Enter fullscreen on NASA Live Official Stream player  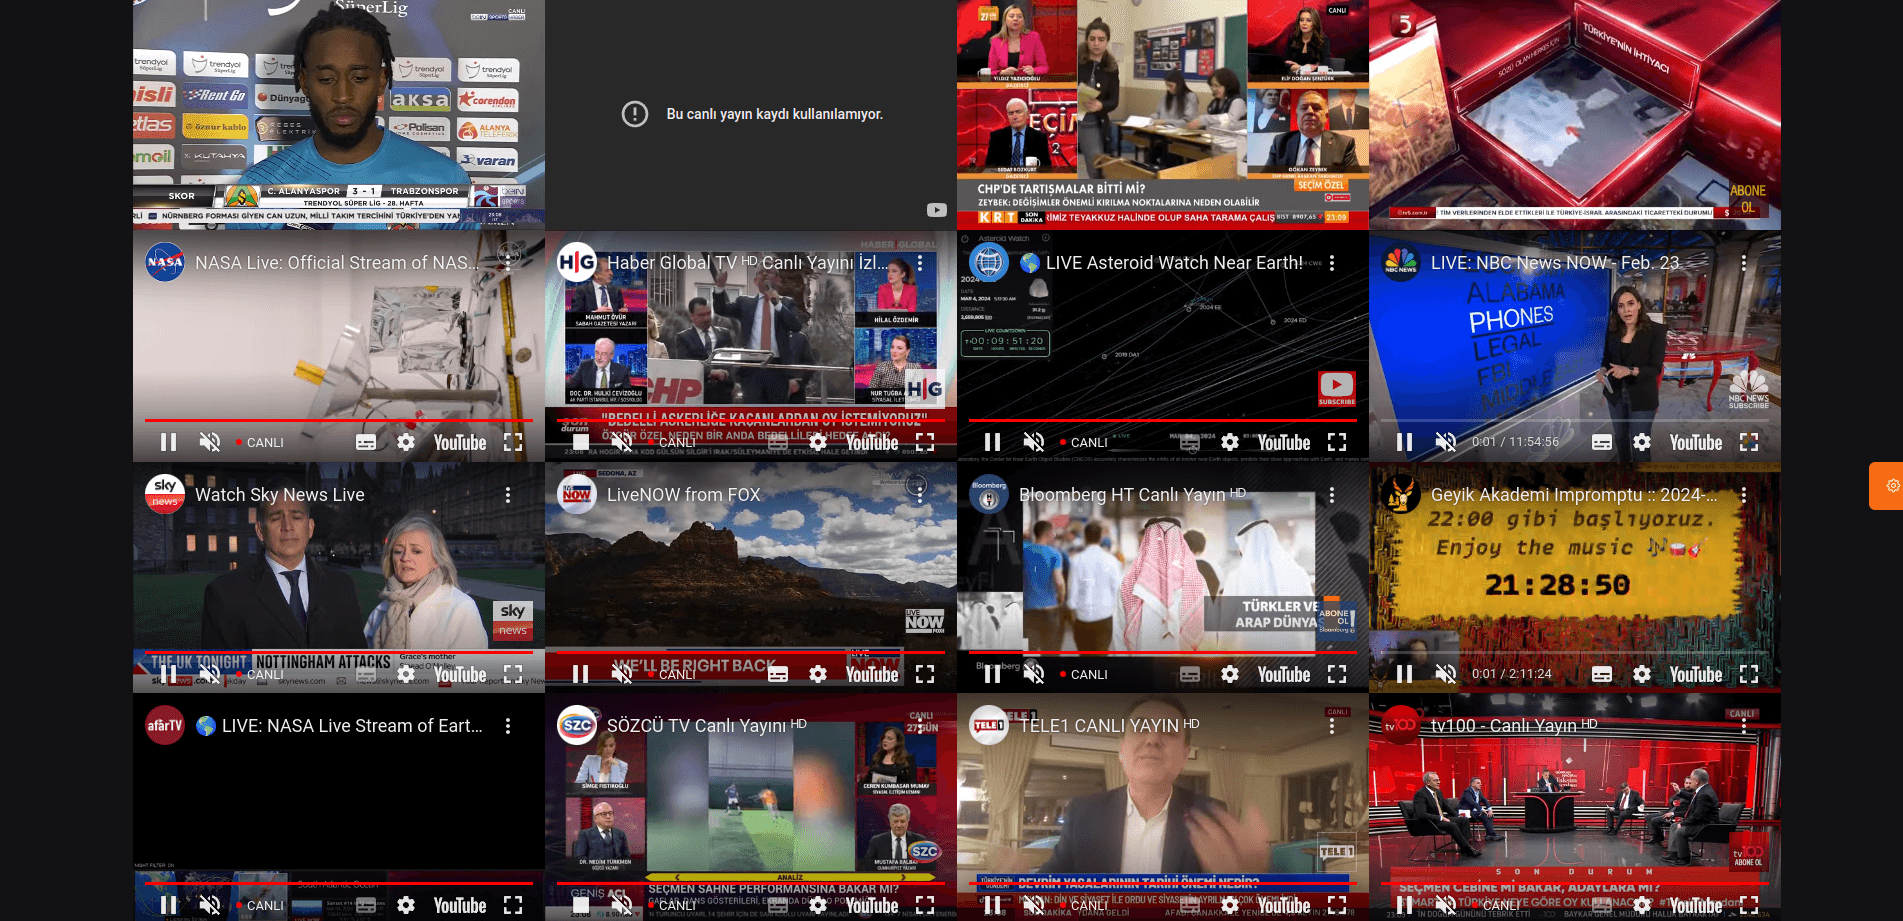[513, 442]
